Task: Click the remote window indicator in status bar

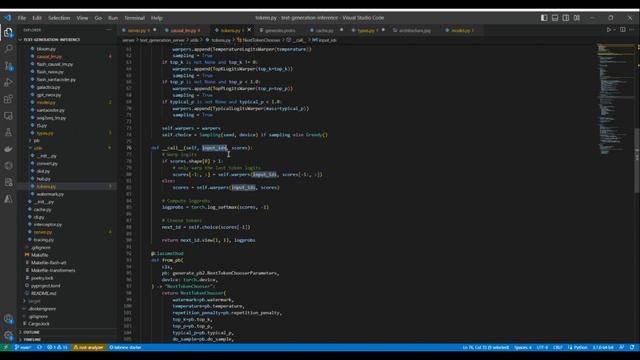Action: coord(5,347)
